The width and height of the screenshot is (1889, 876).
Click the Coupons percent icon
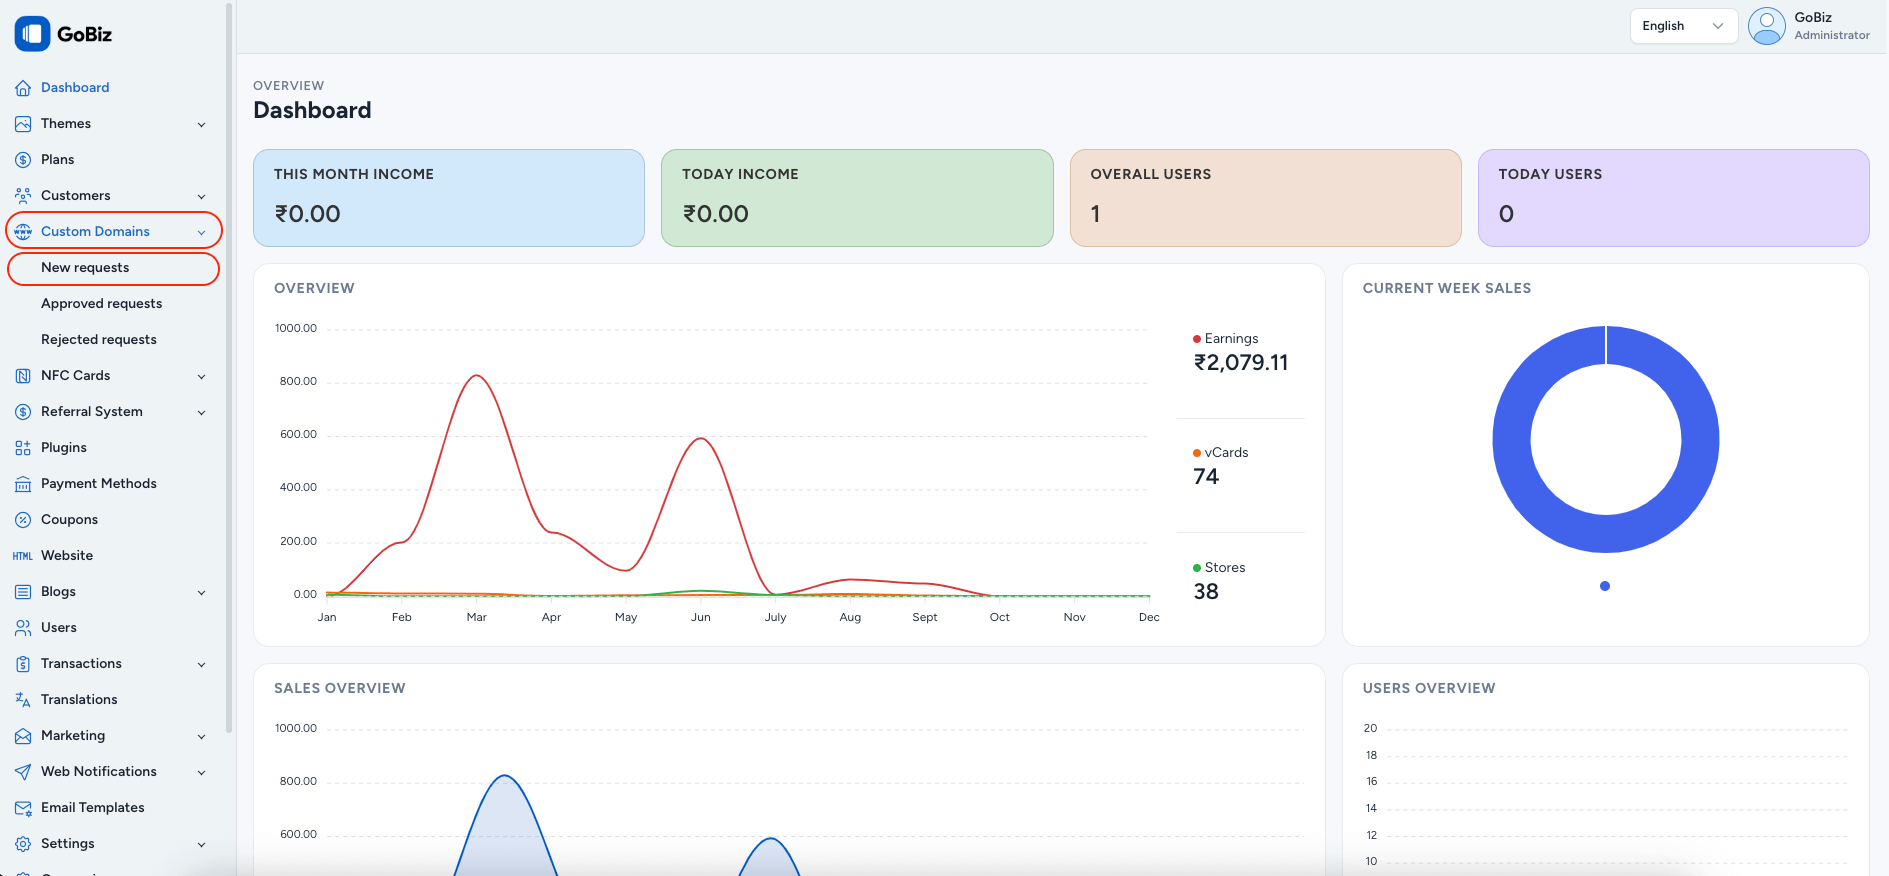pos(23,520)
